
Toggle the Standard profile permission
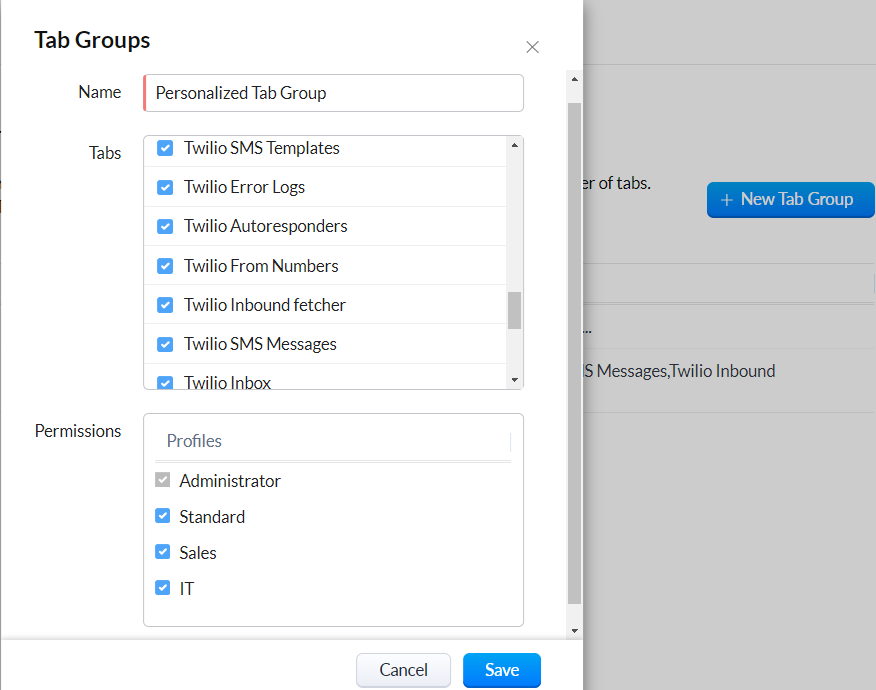coord(163,516)
